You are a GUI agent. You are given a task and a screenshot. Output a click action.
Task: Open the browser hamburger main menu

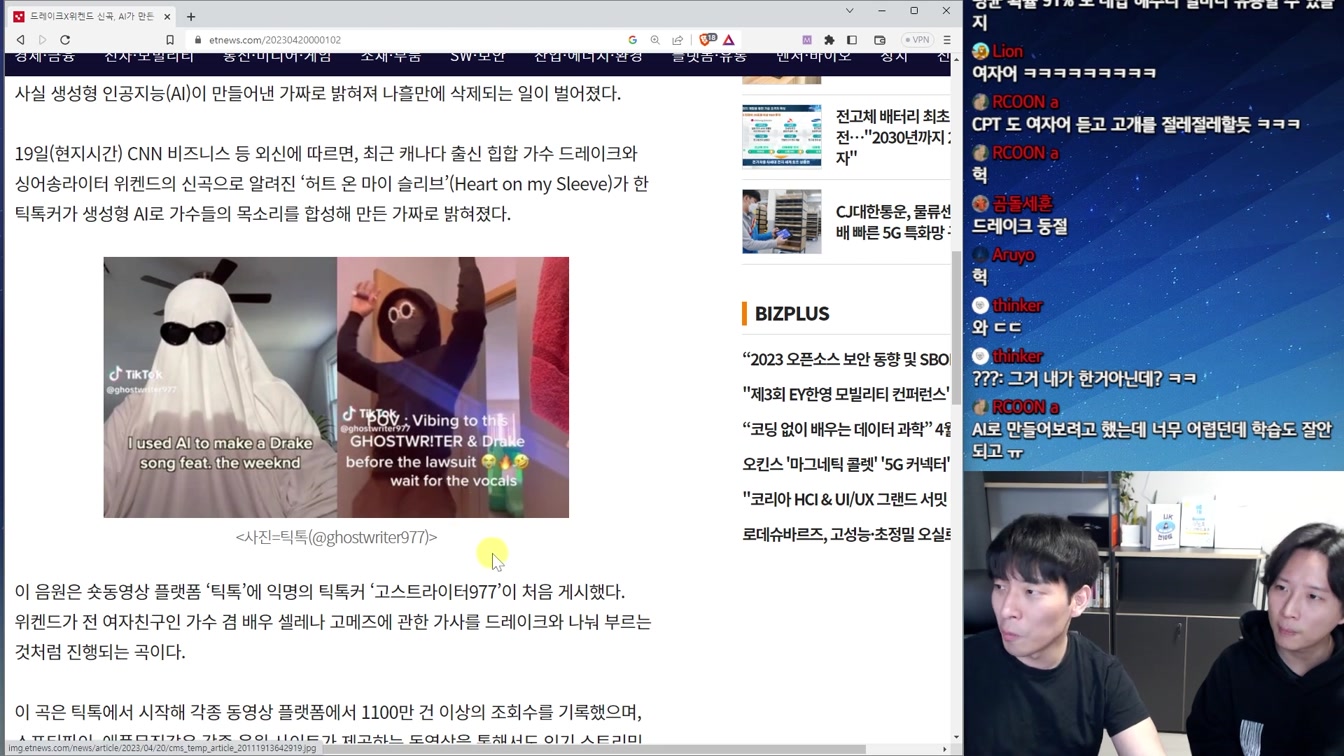tap(946, 40)
